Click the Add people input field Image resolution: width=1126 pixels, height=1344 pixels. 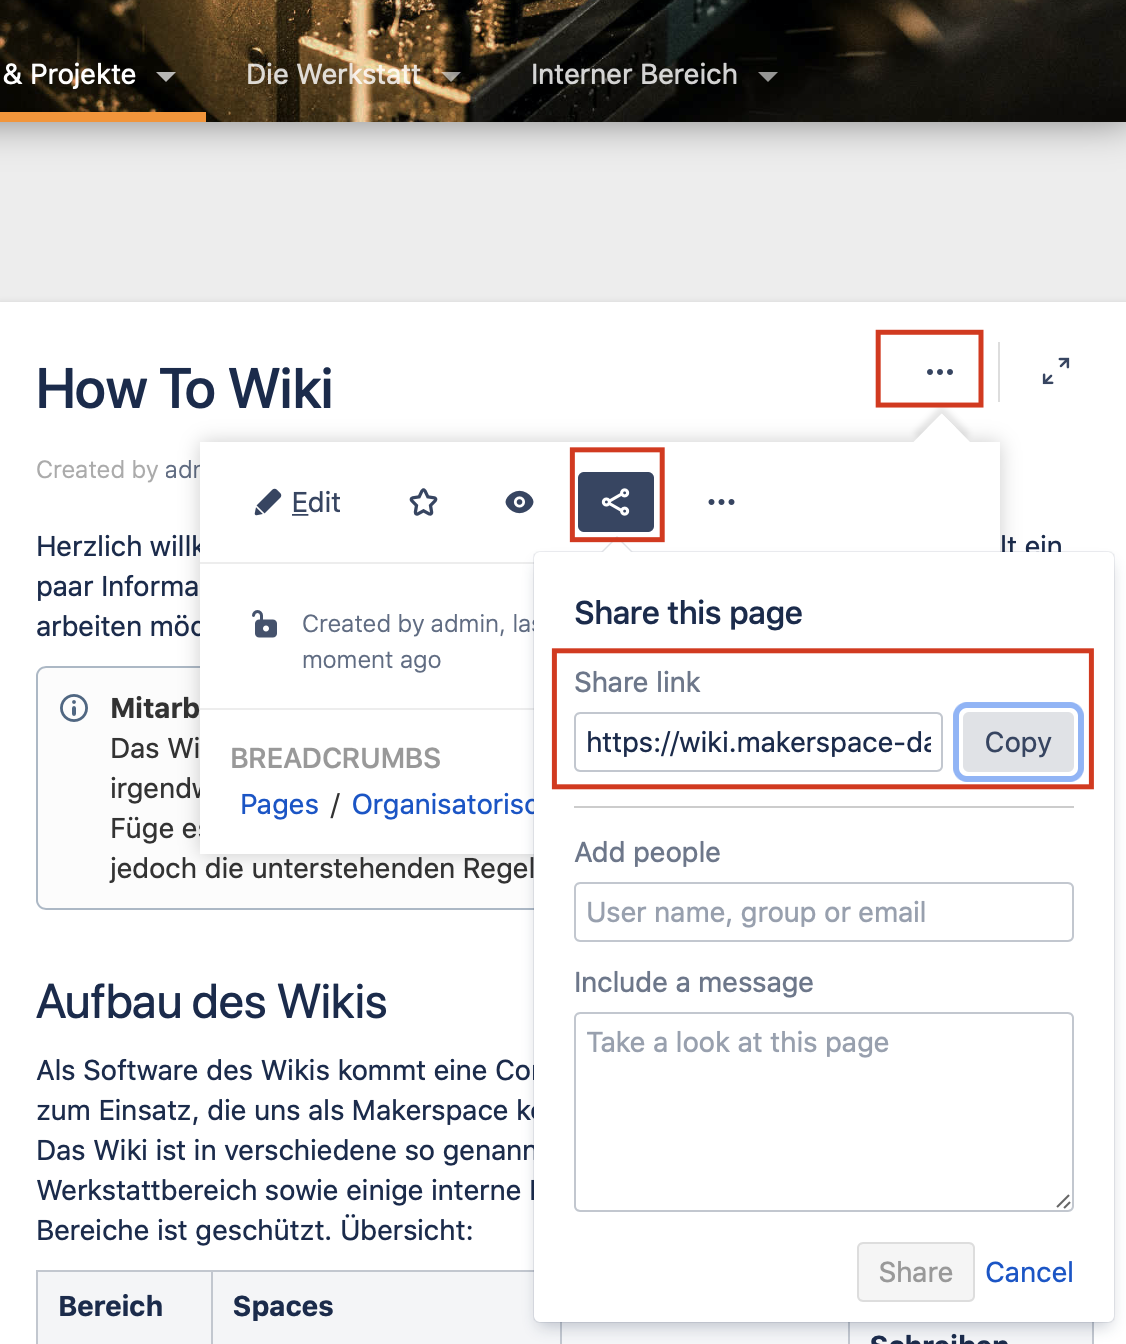[823, 912]
